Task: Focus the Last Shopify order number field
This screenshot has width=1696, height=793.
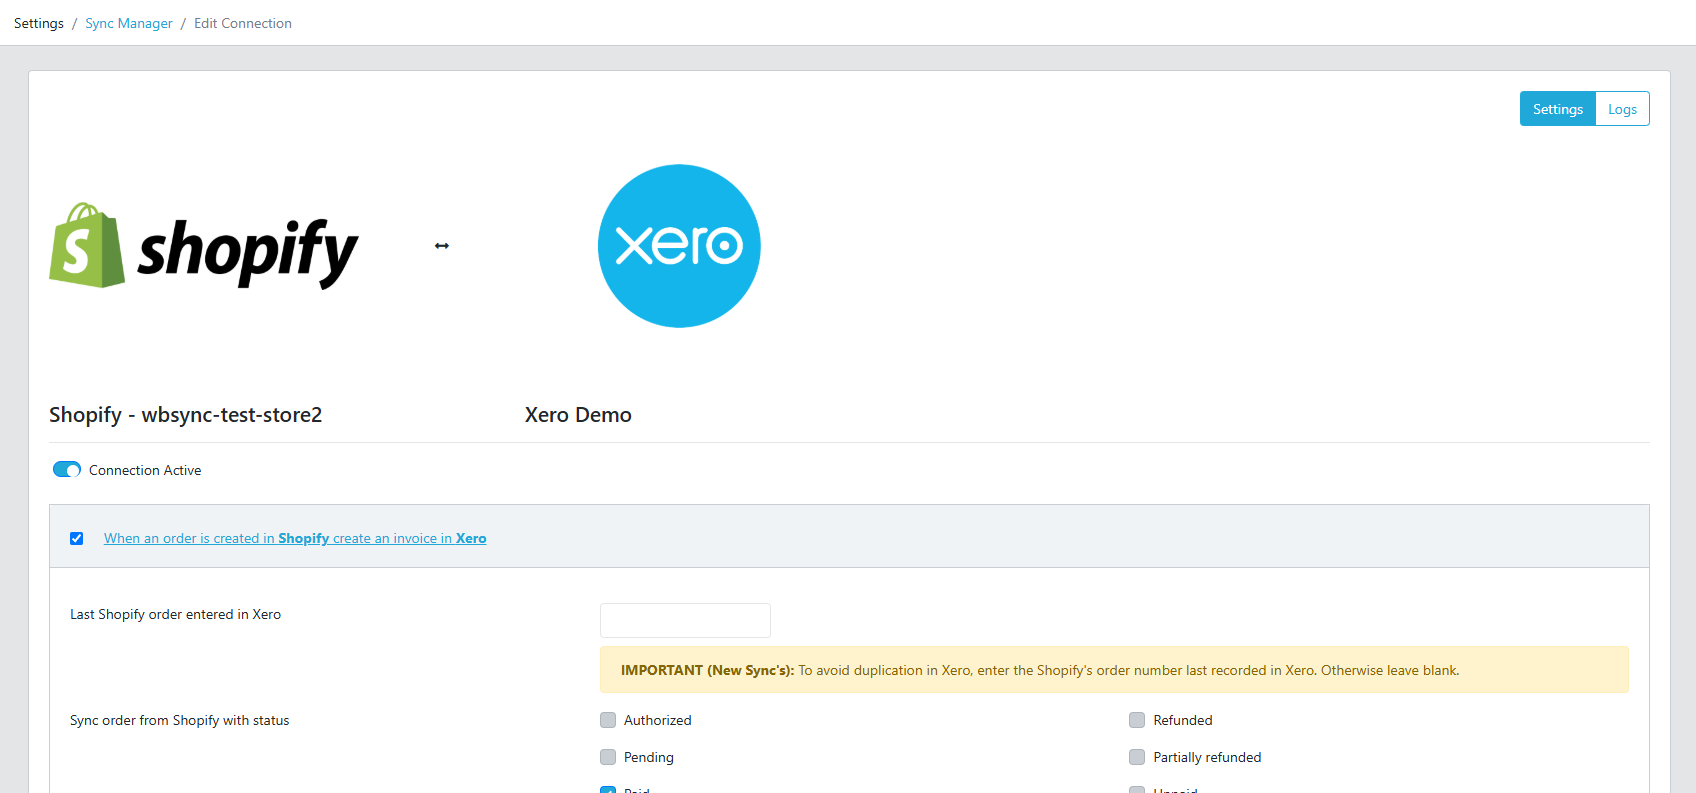Action: click(x=685, y=620)
